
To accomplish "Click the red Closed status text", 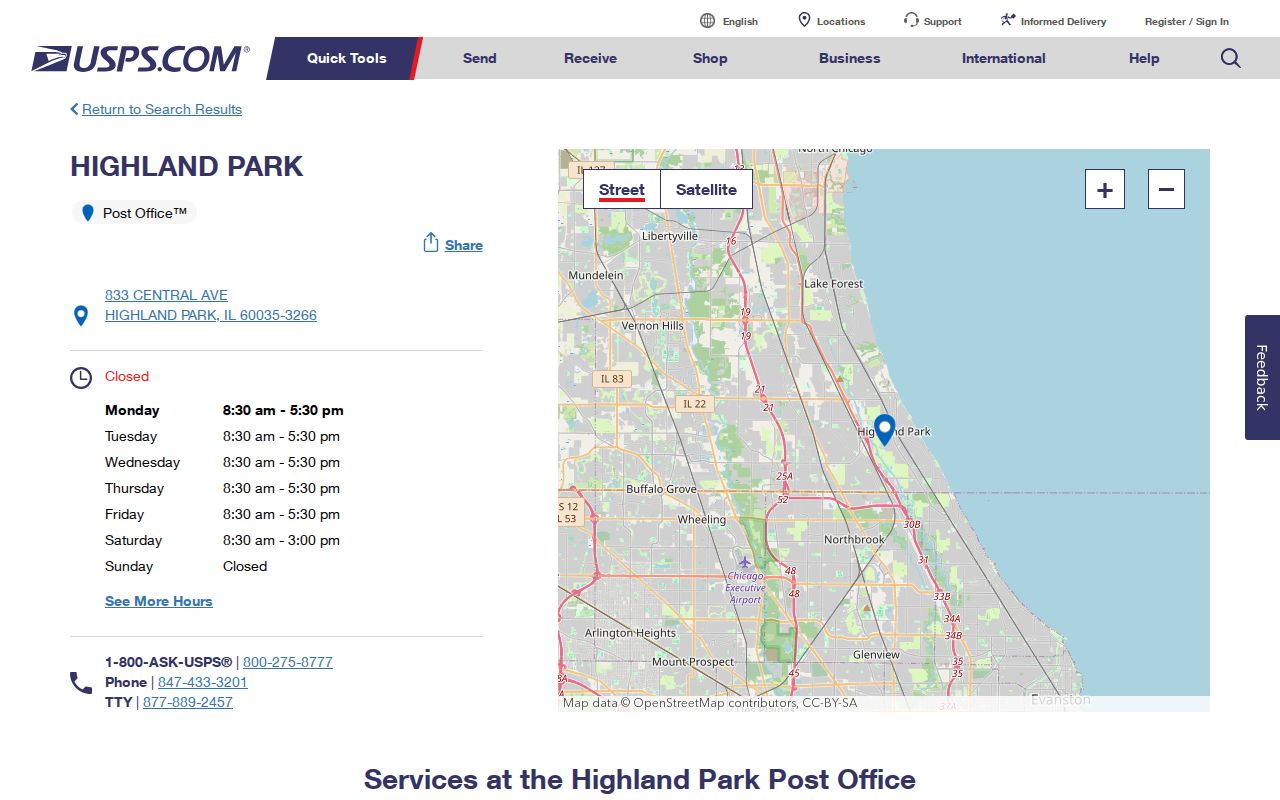I will point(127,376).
